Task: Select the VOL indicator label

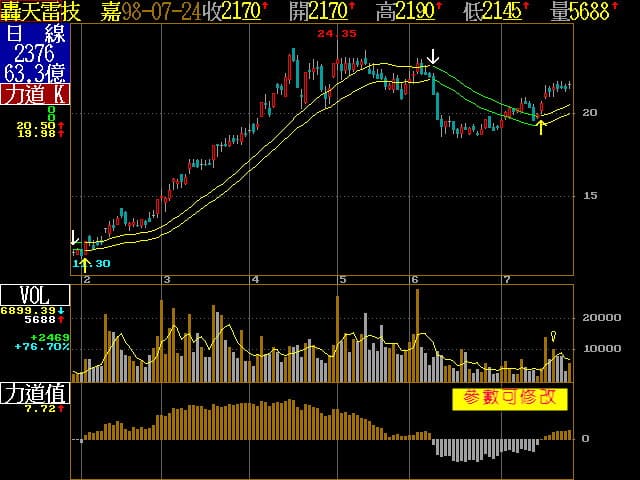Action: 35,295
